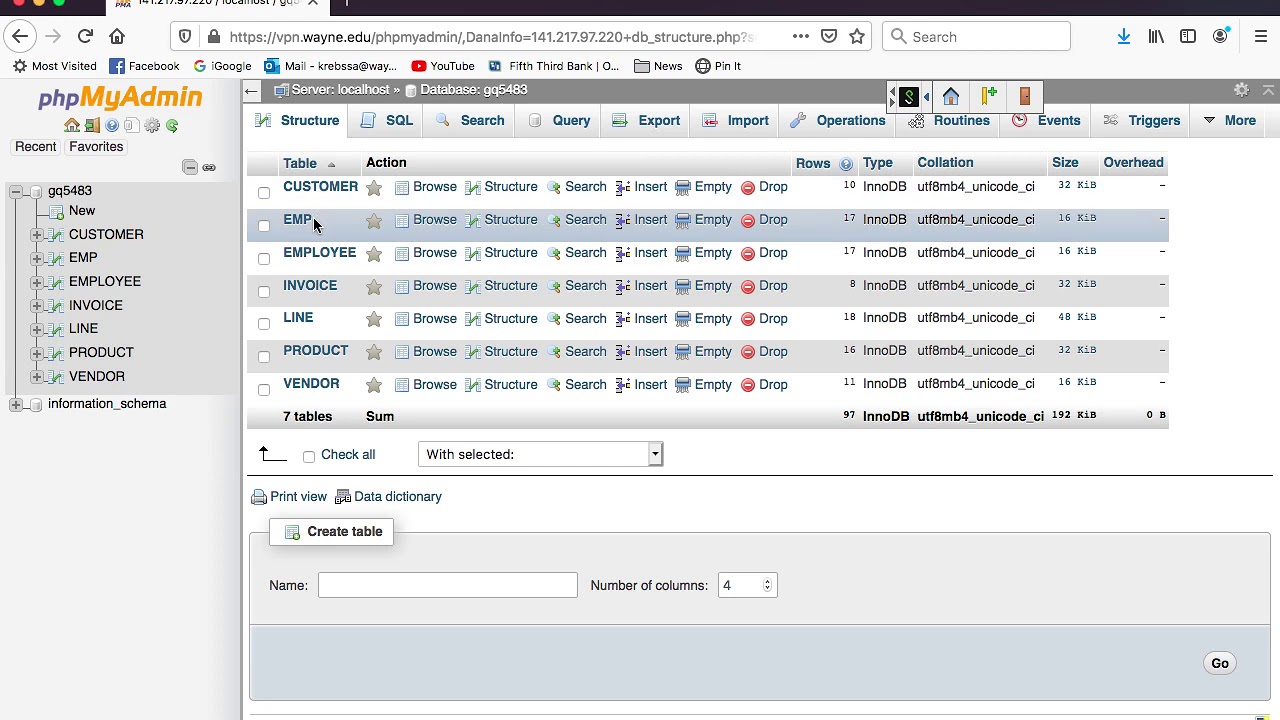Expand the EMP tree node
This screenshot has height=720, width=1280.
point(37,258)
